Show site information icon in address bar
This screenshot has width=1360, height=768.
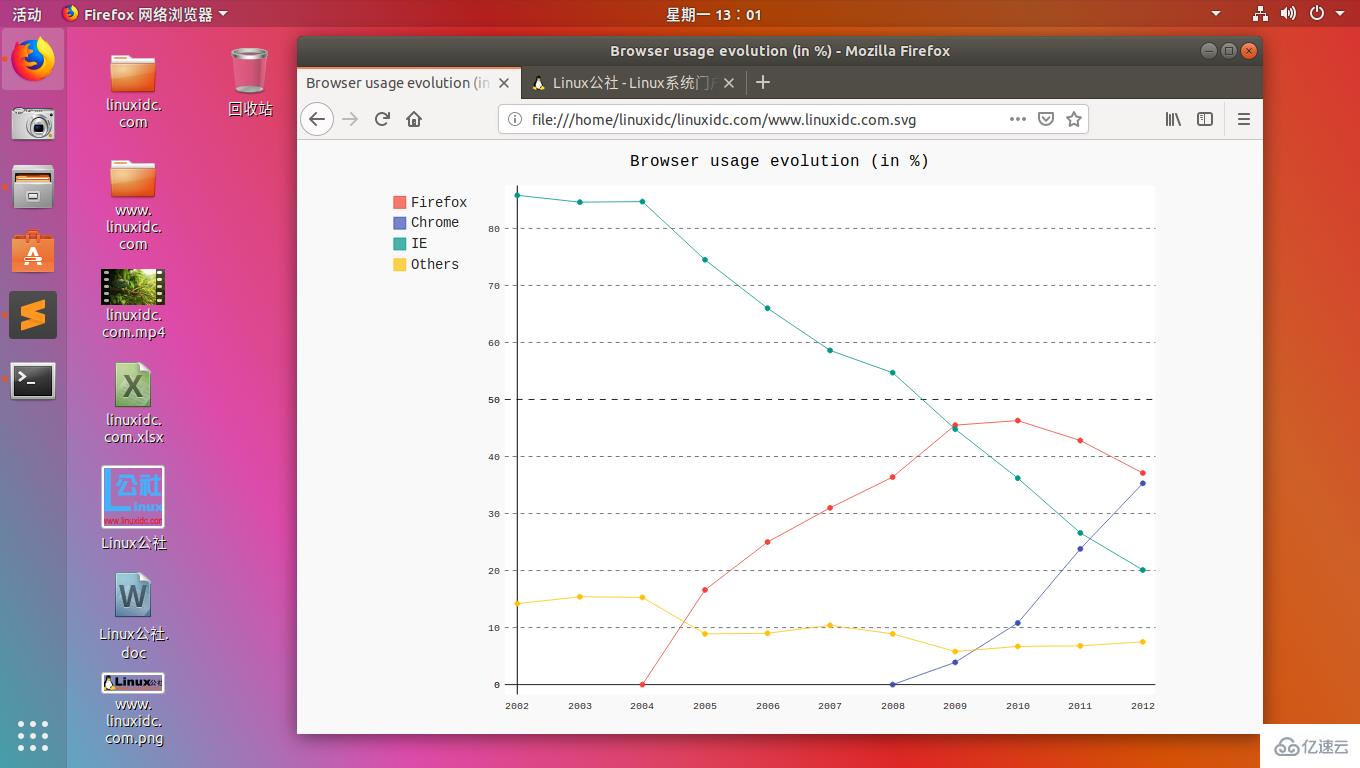pyautogui.click(x=515, y=119)
